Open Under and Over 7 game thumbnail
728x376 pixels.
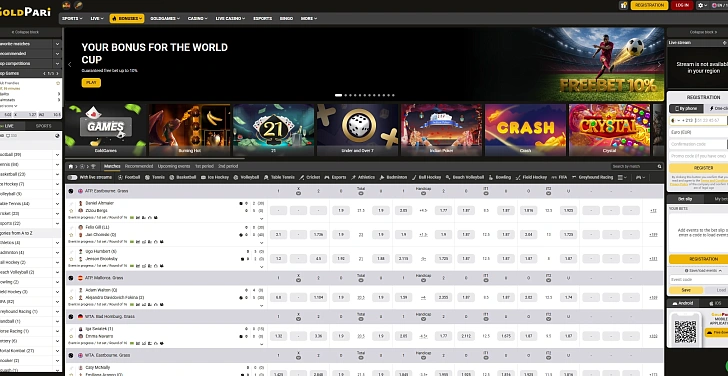pos(358,130)
